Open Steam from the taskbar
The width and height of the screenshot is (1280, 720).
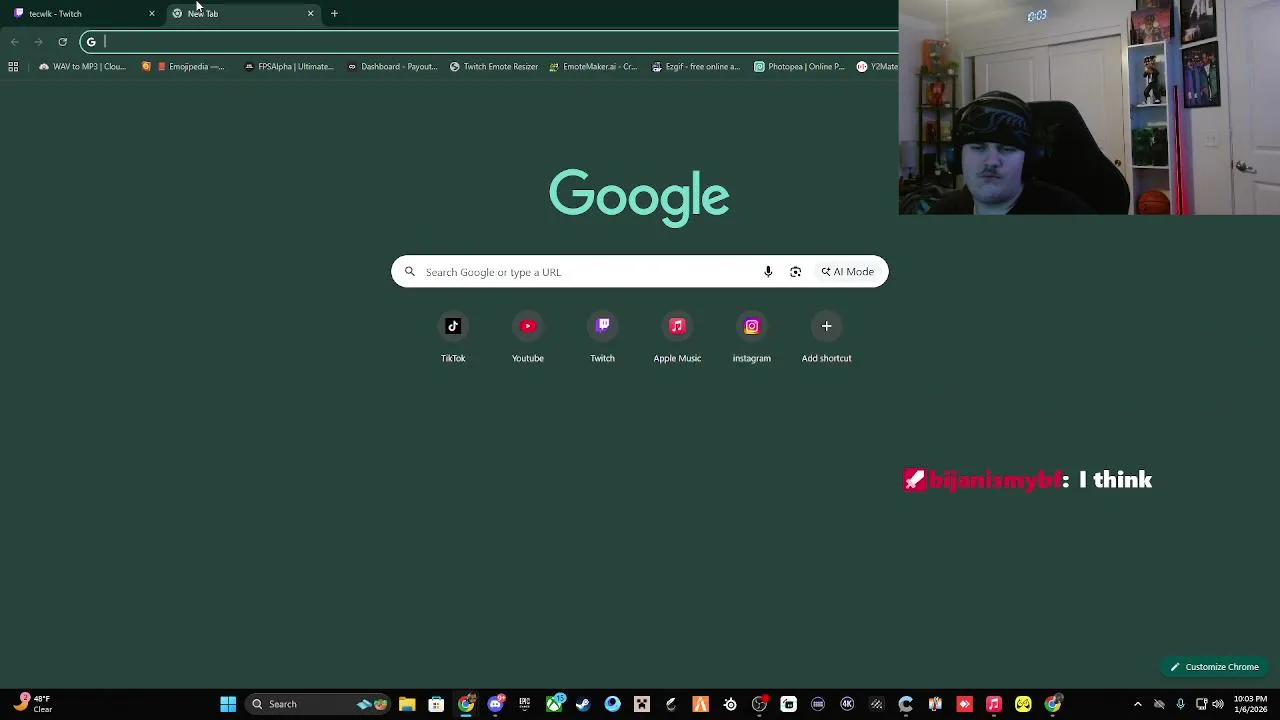583,704
